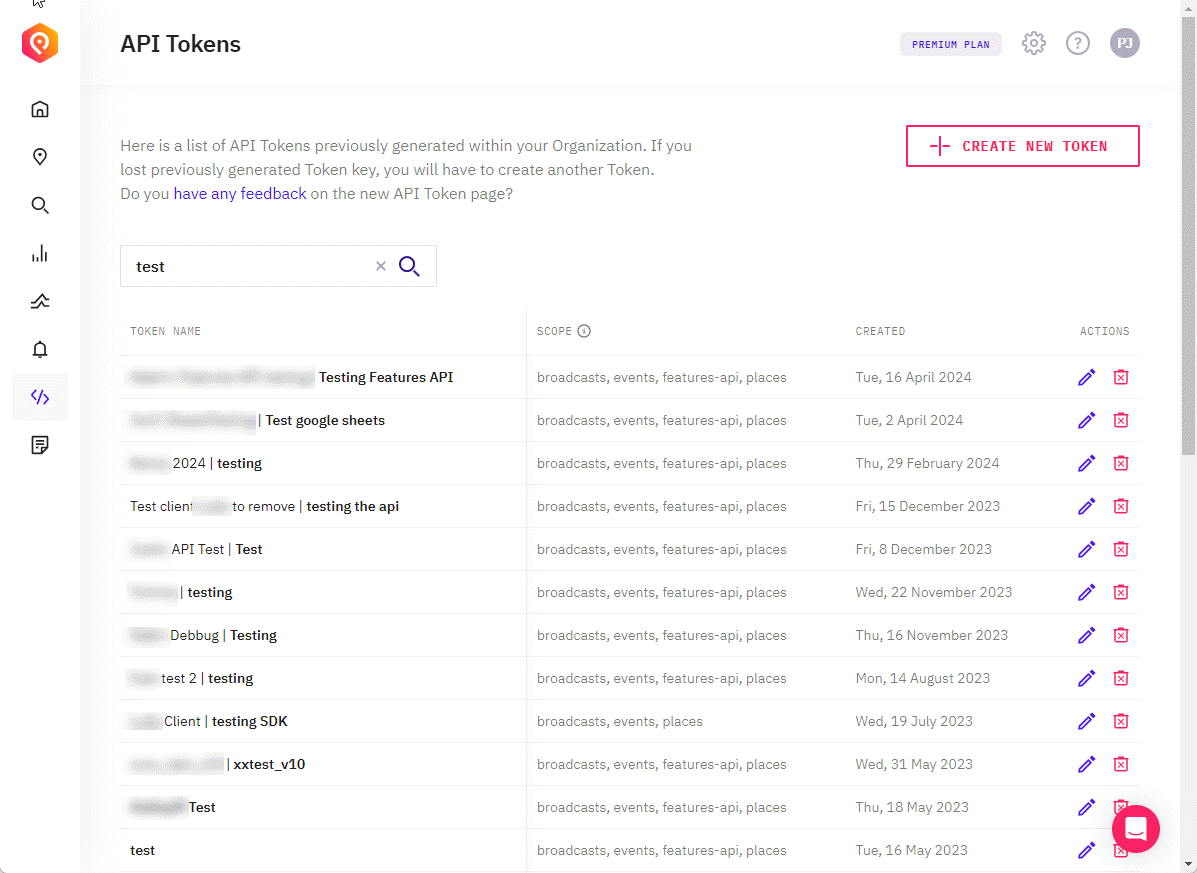Open the Home icon in sidebar
This screenshot has height=873, width=1197.
[x=40, y=109]
